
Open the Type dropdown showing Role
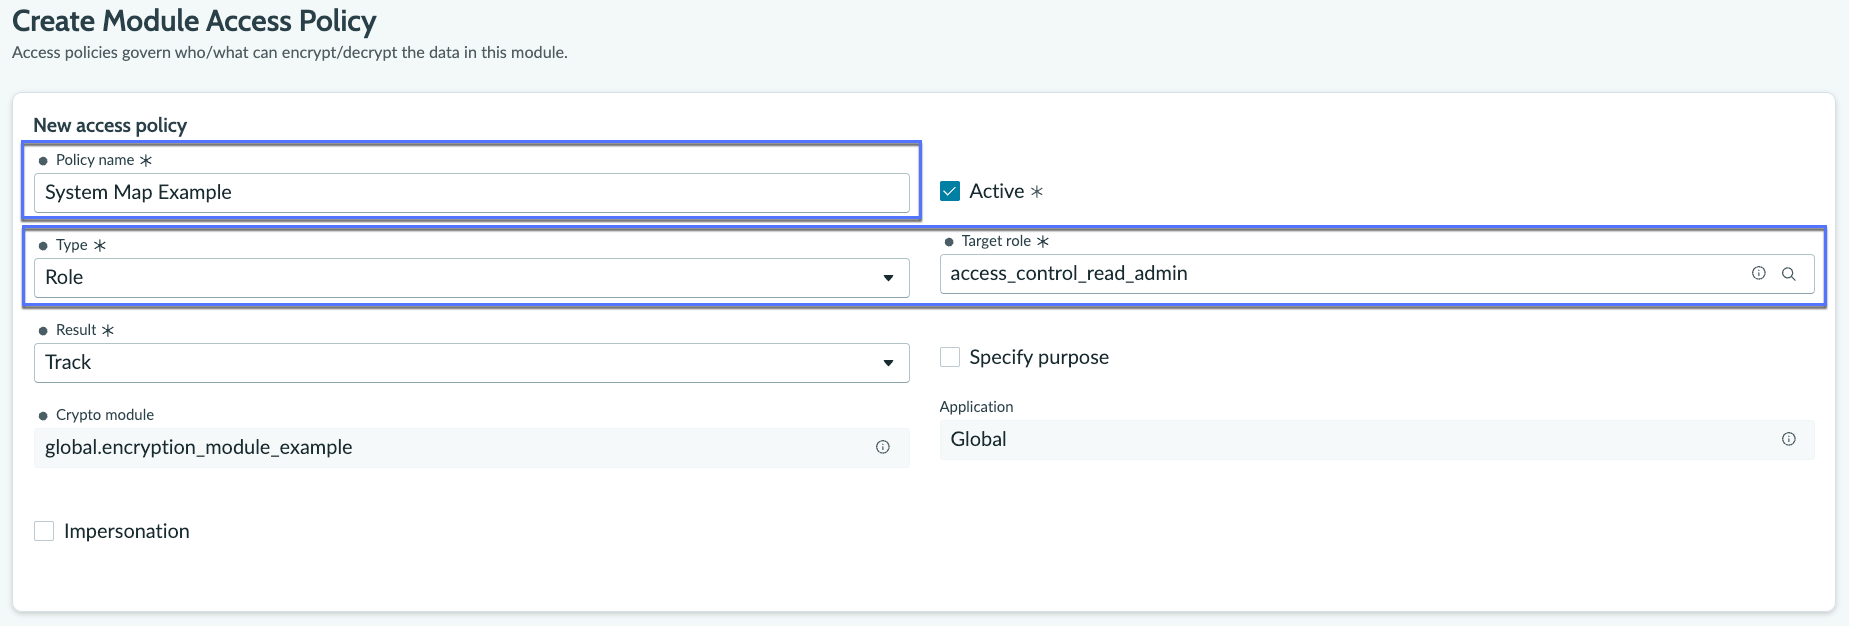471,278
